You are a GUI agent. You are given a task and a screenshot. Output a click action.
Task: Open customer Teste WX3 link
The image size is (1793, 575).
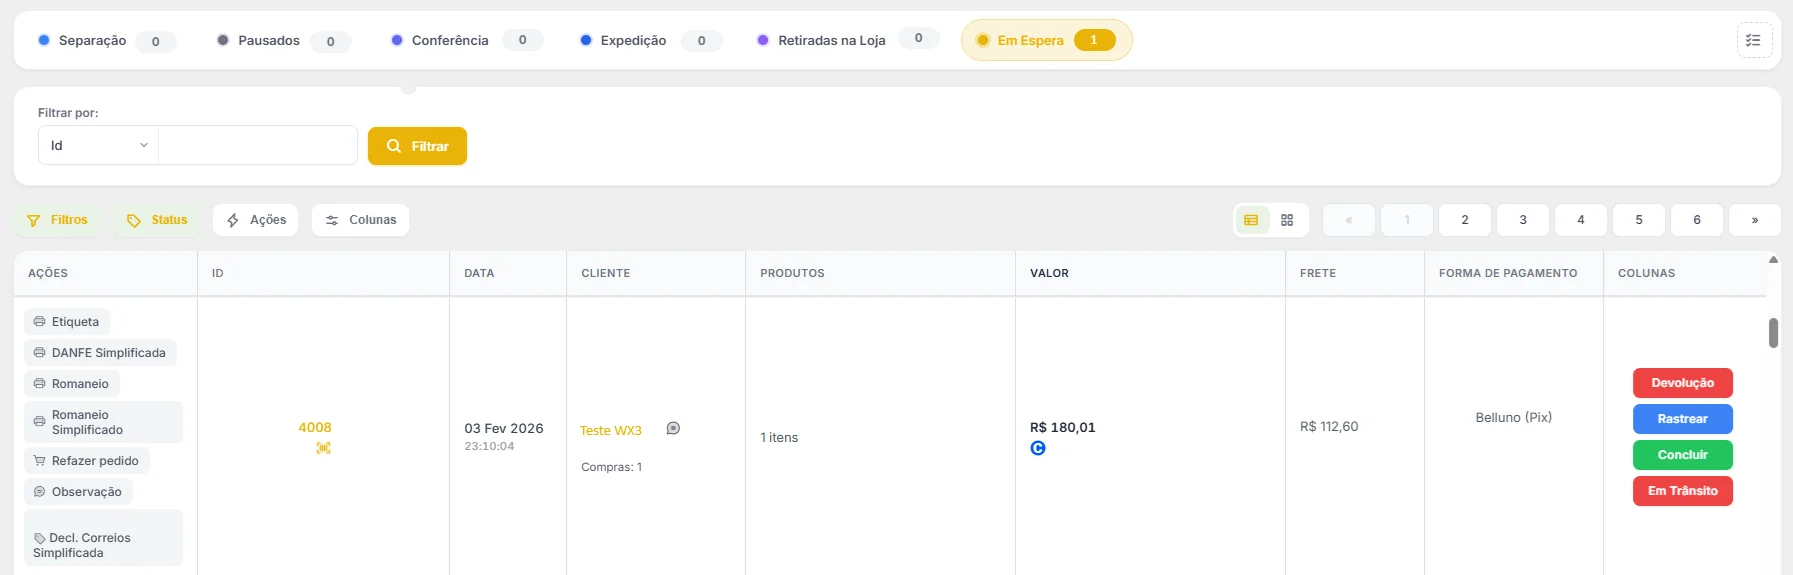pyautogui.click(x=611, y=430)
